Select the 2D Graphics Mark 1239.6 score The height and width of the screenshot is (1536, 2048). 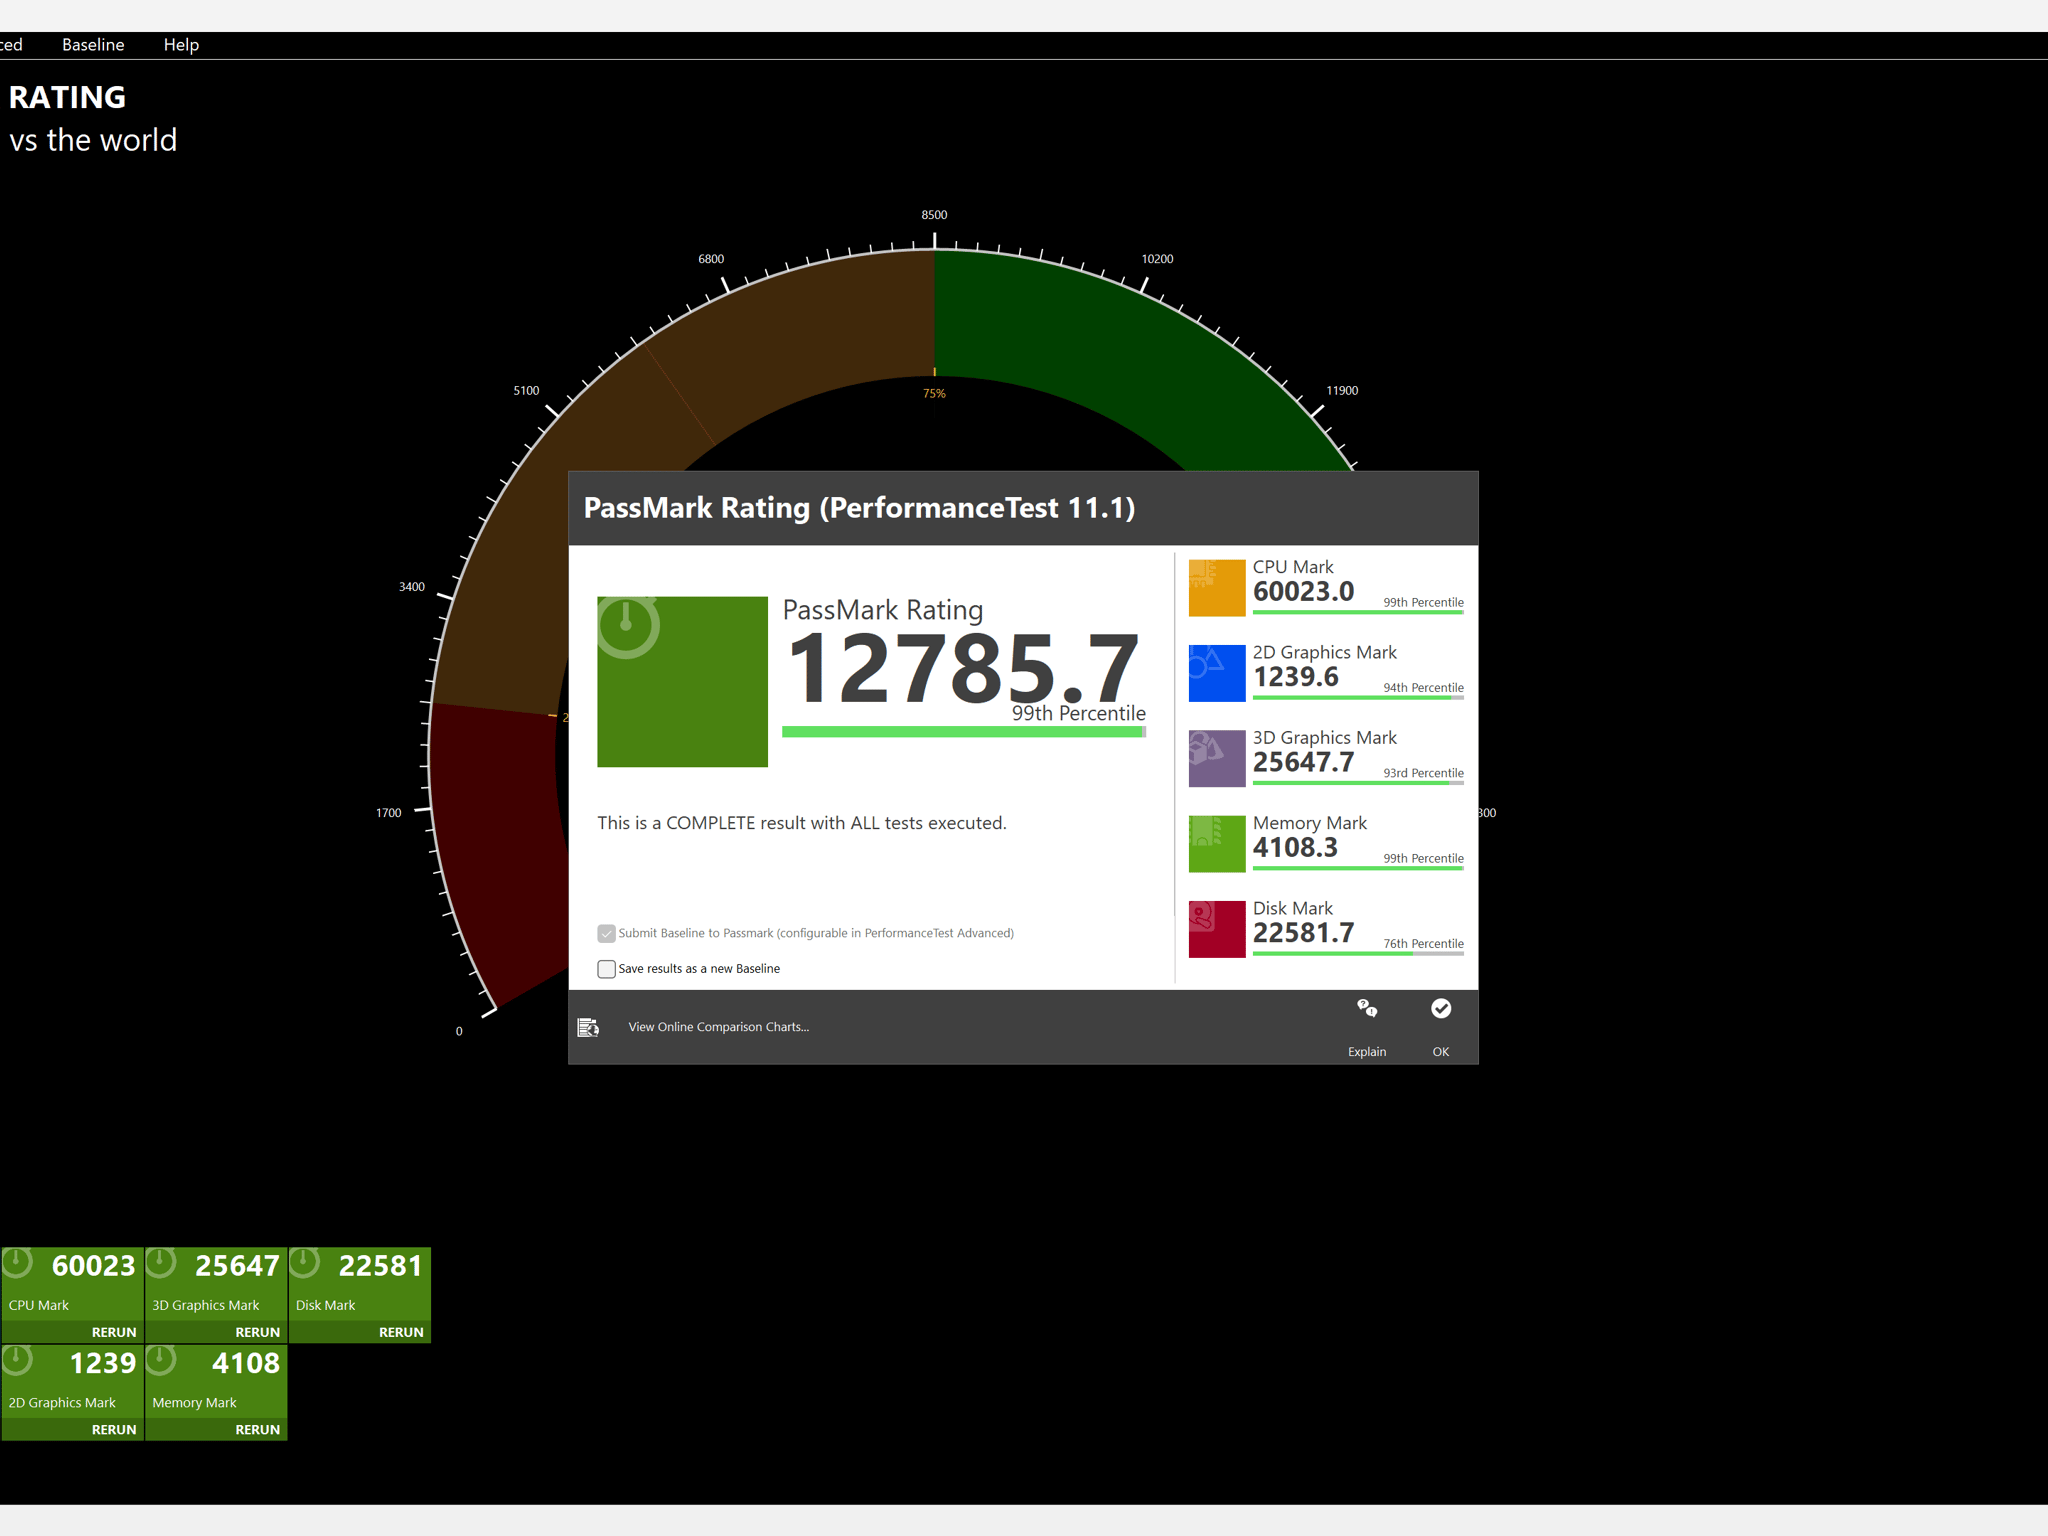1295,677
